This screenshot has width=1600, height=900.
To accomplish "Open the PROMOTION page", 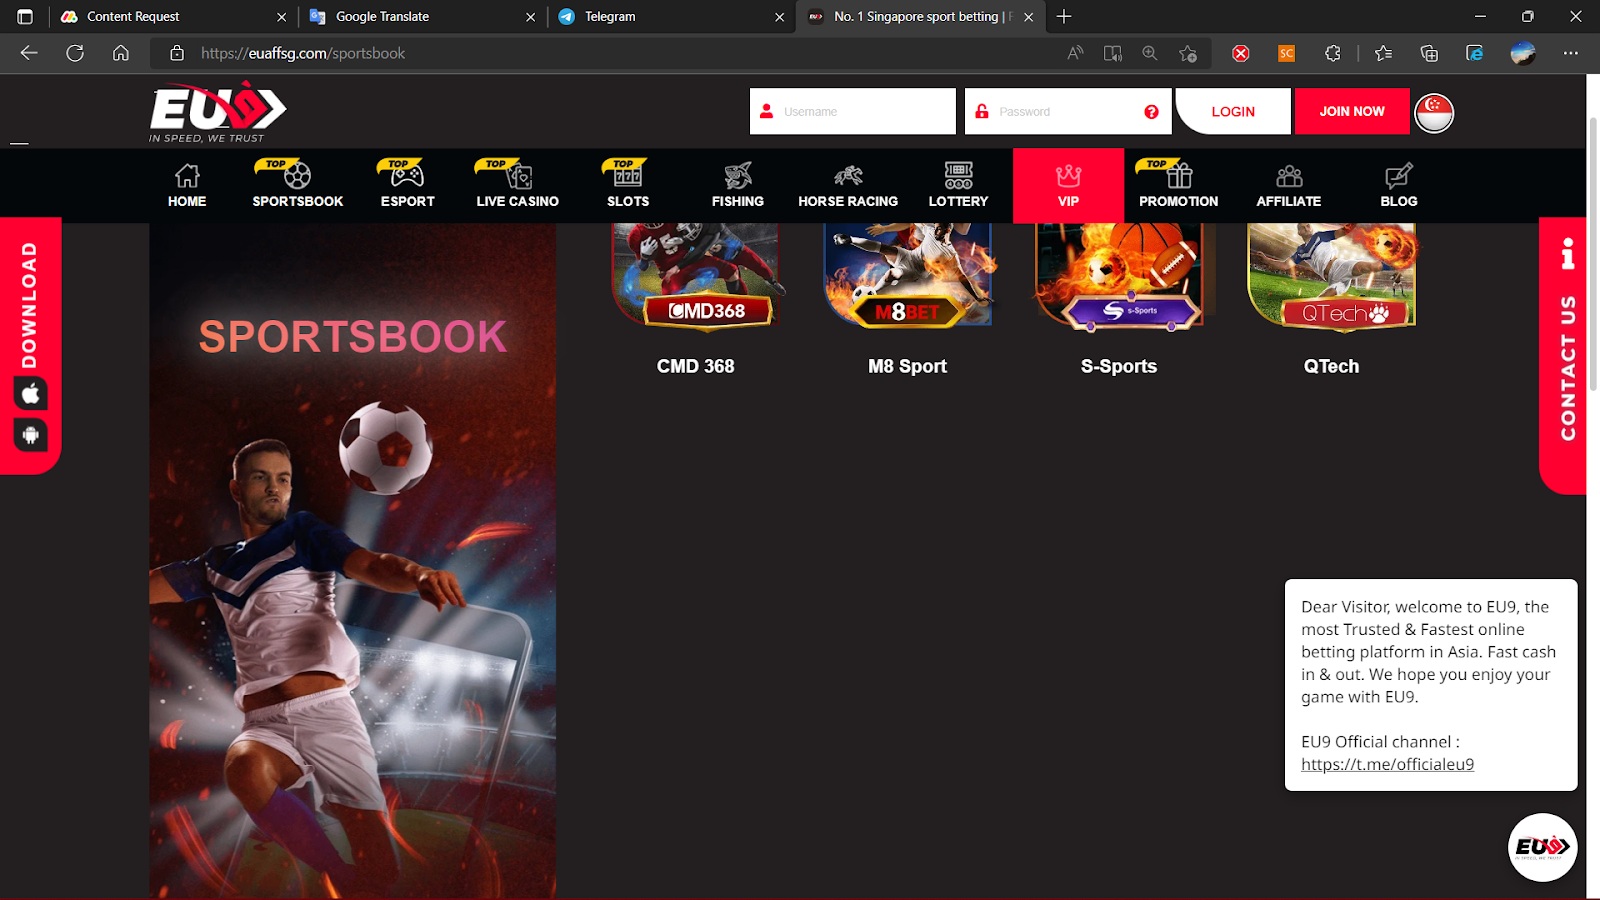I will [x=1179, y=186].
